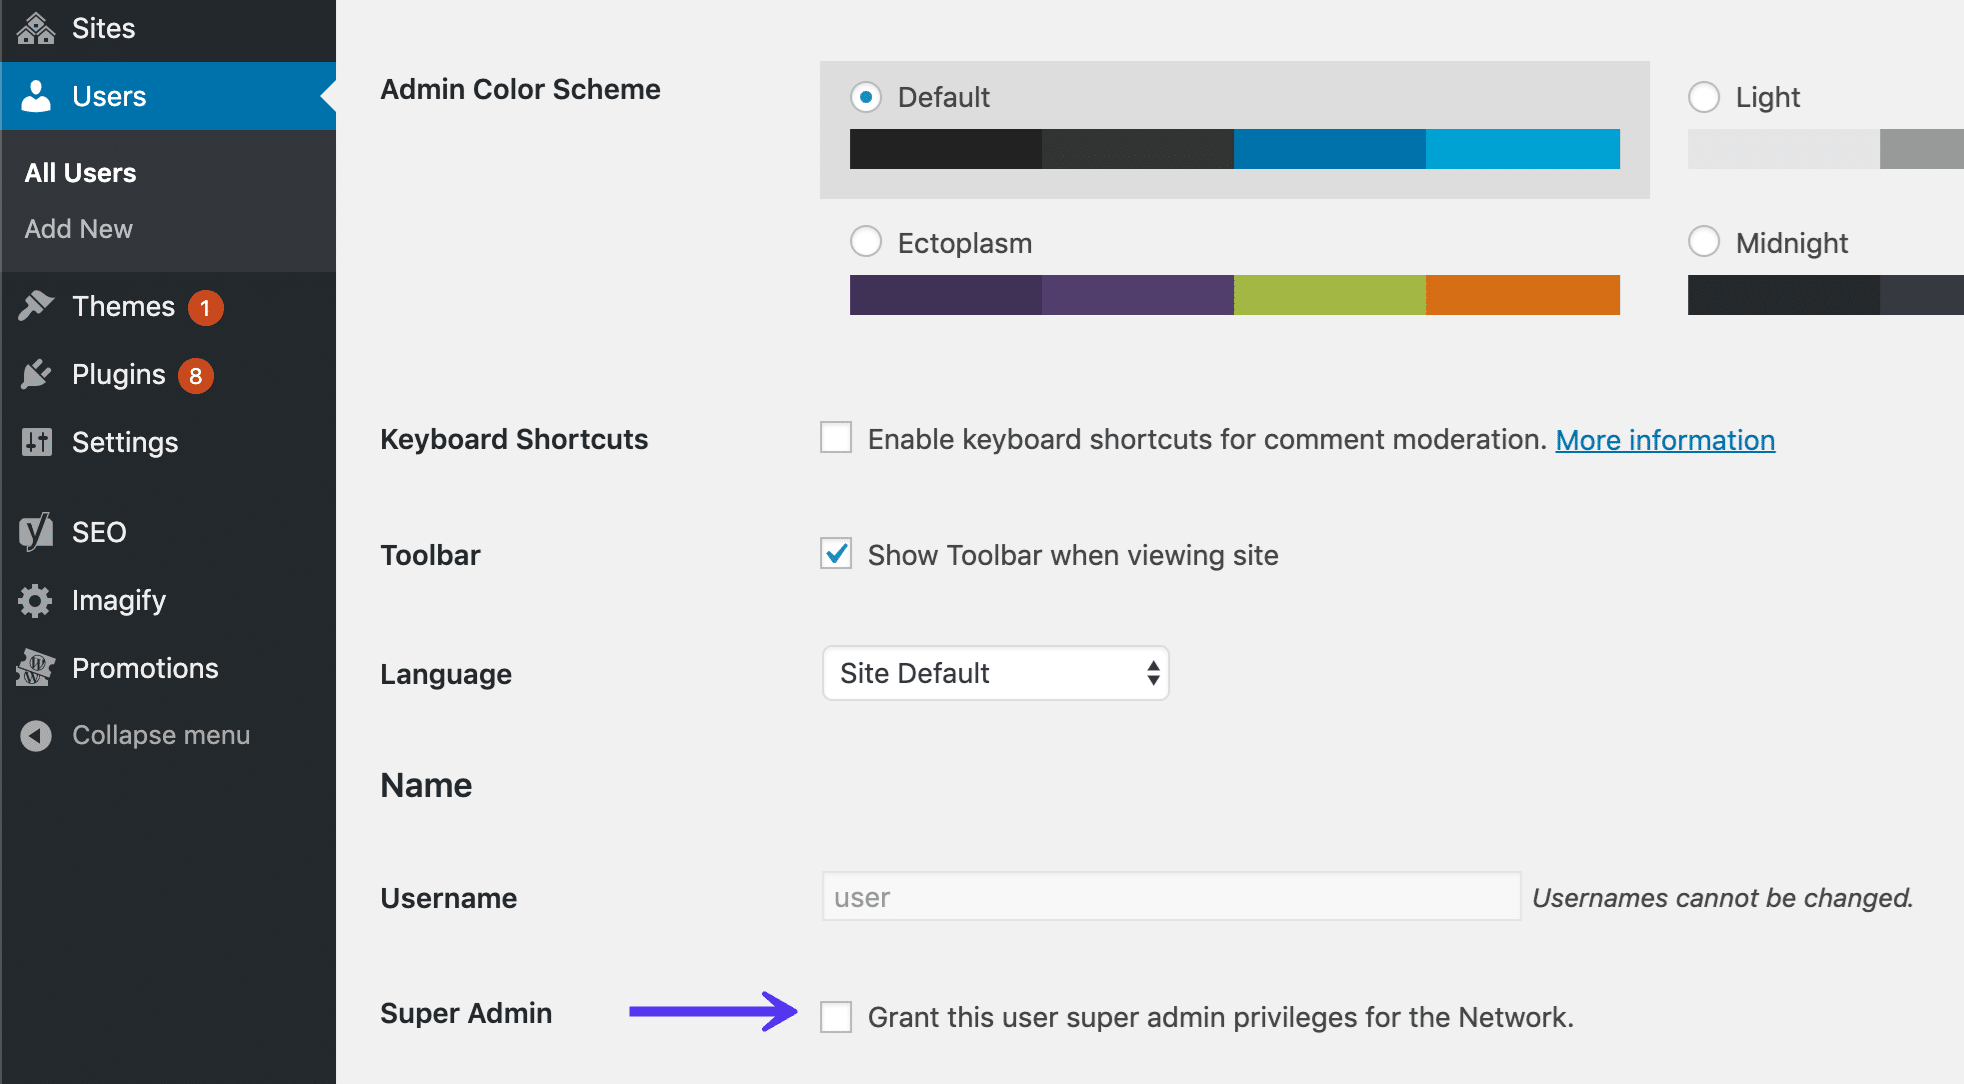Click All Users menu item
1964x1084 pixels.
point(80,170)
